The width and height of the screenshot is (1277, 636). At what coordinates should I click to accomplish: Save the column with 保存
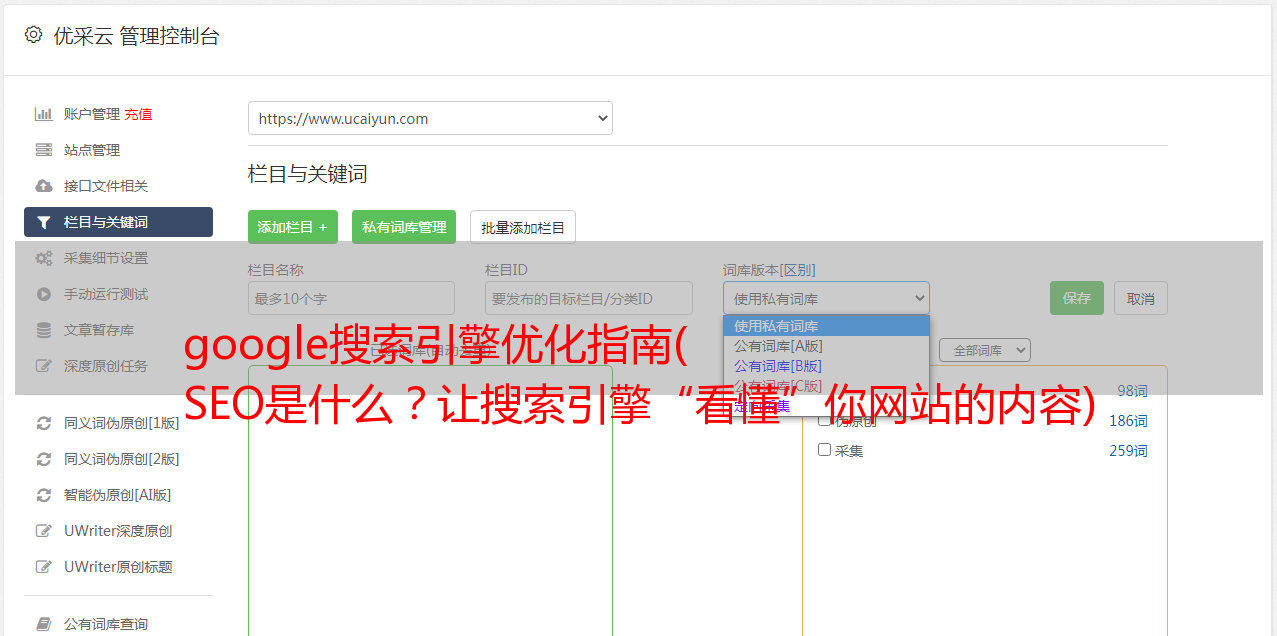tap(1077, 298)
